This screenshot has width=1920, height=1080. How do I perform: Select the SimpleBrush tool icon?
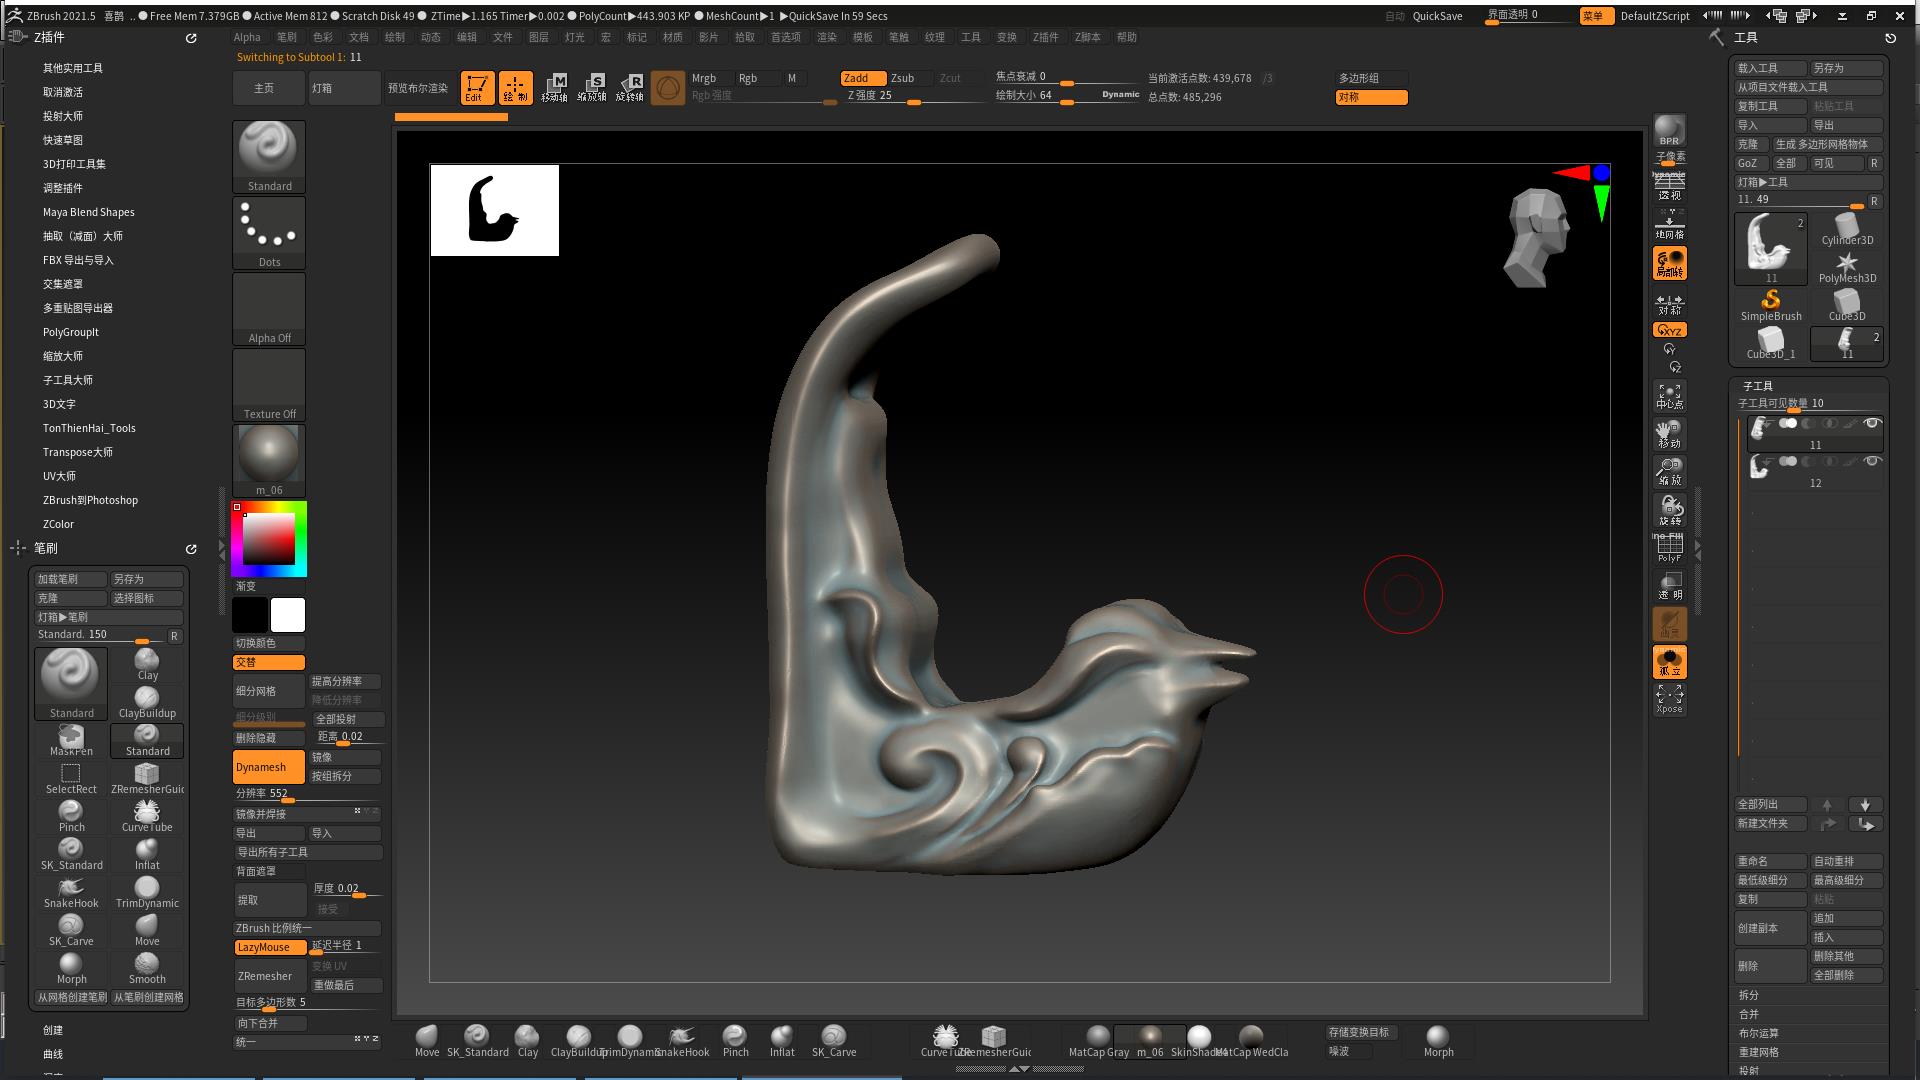pos(1770,302)
